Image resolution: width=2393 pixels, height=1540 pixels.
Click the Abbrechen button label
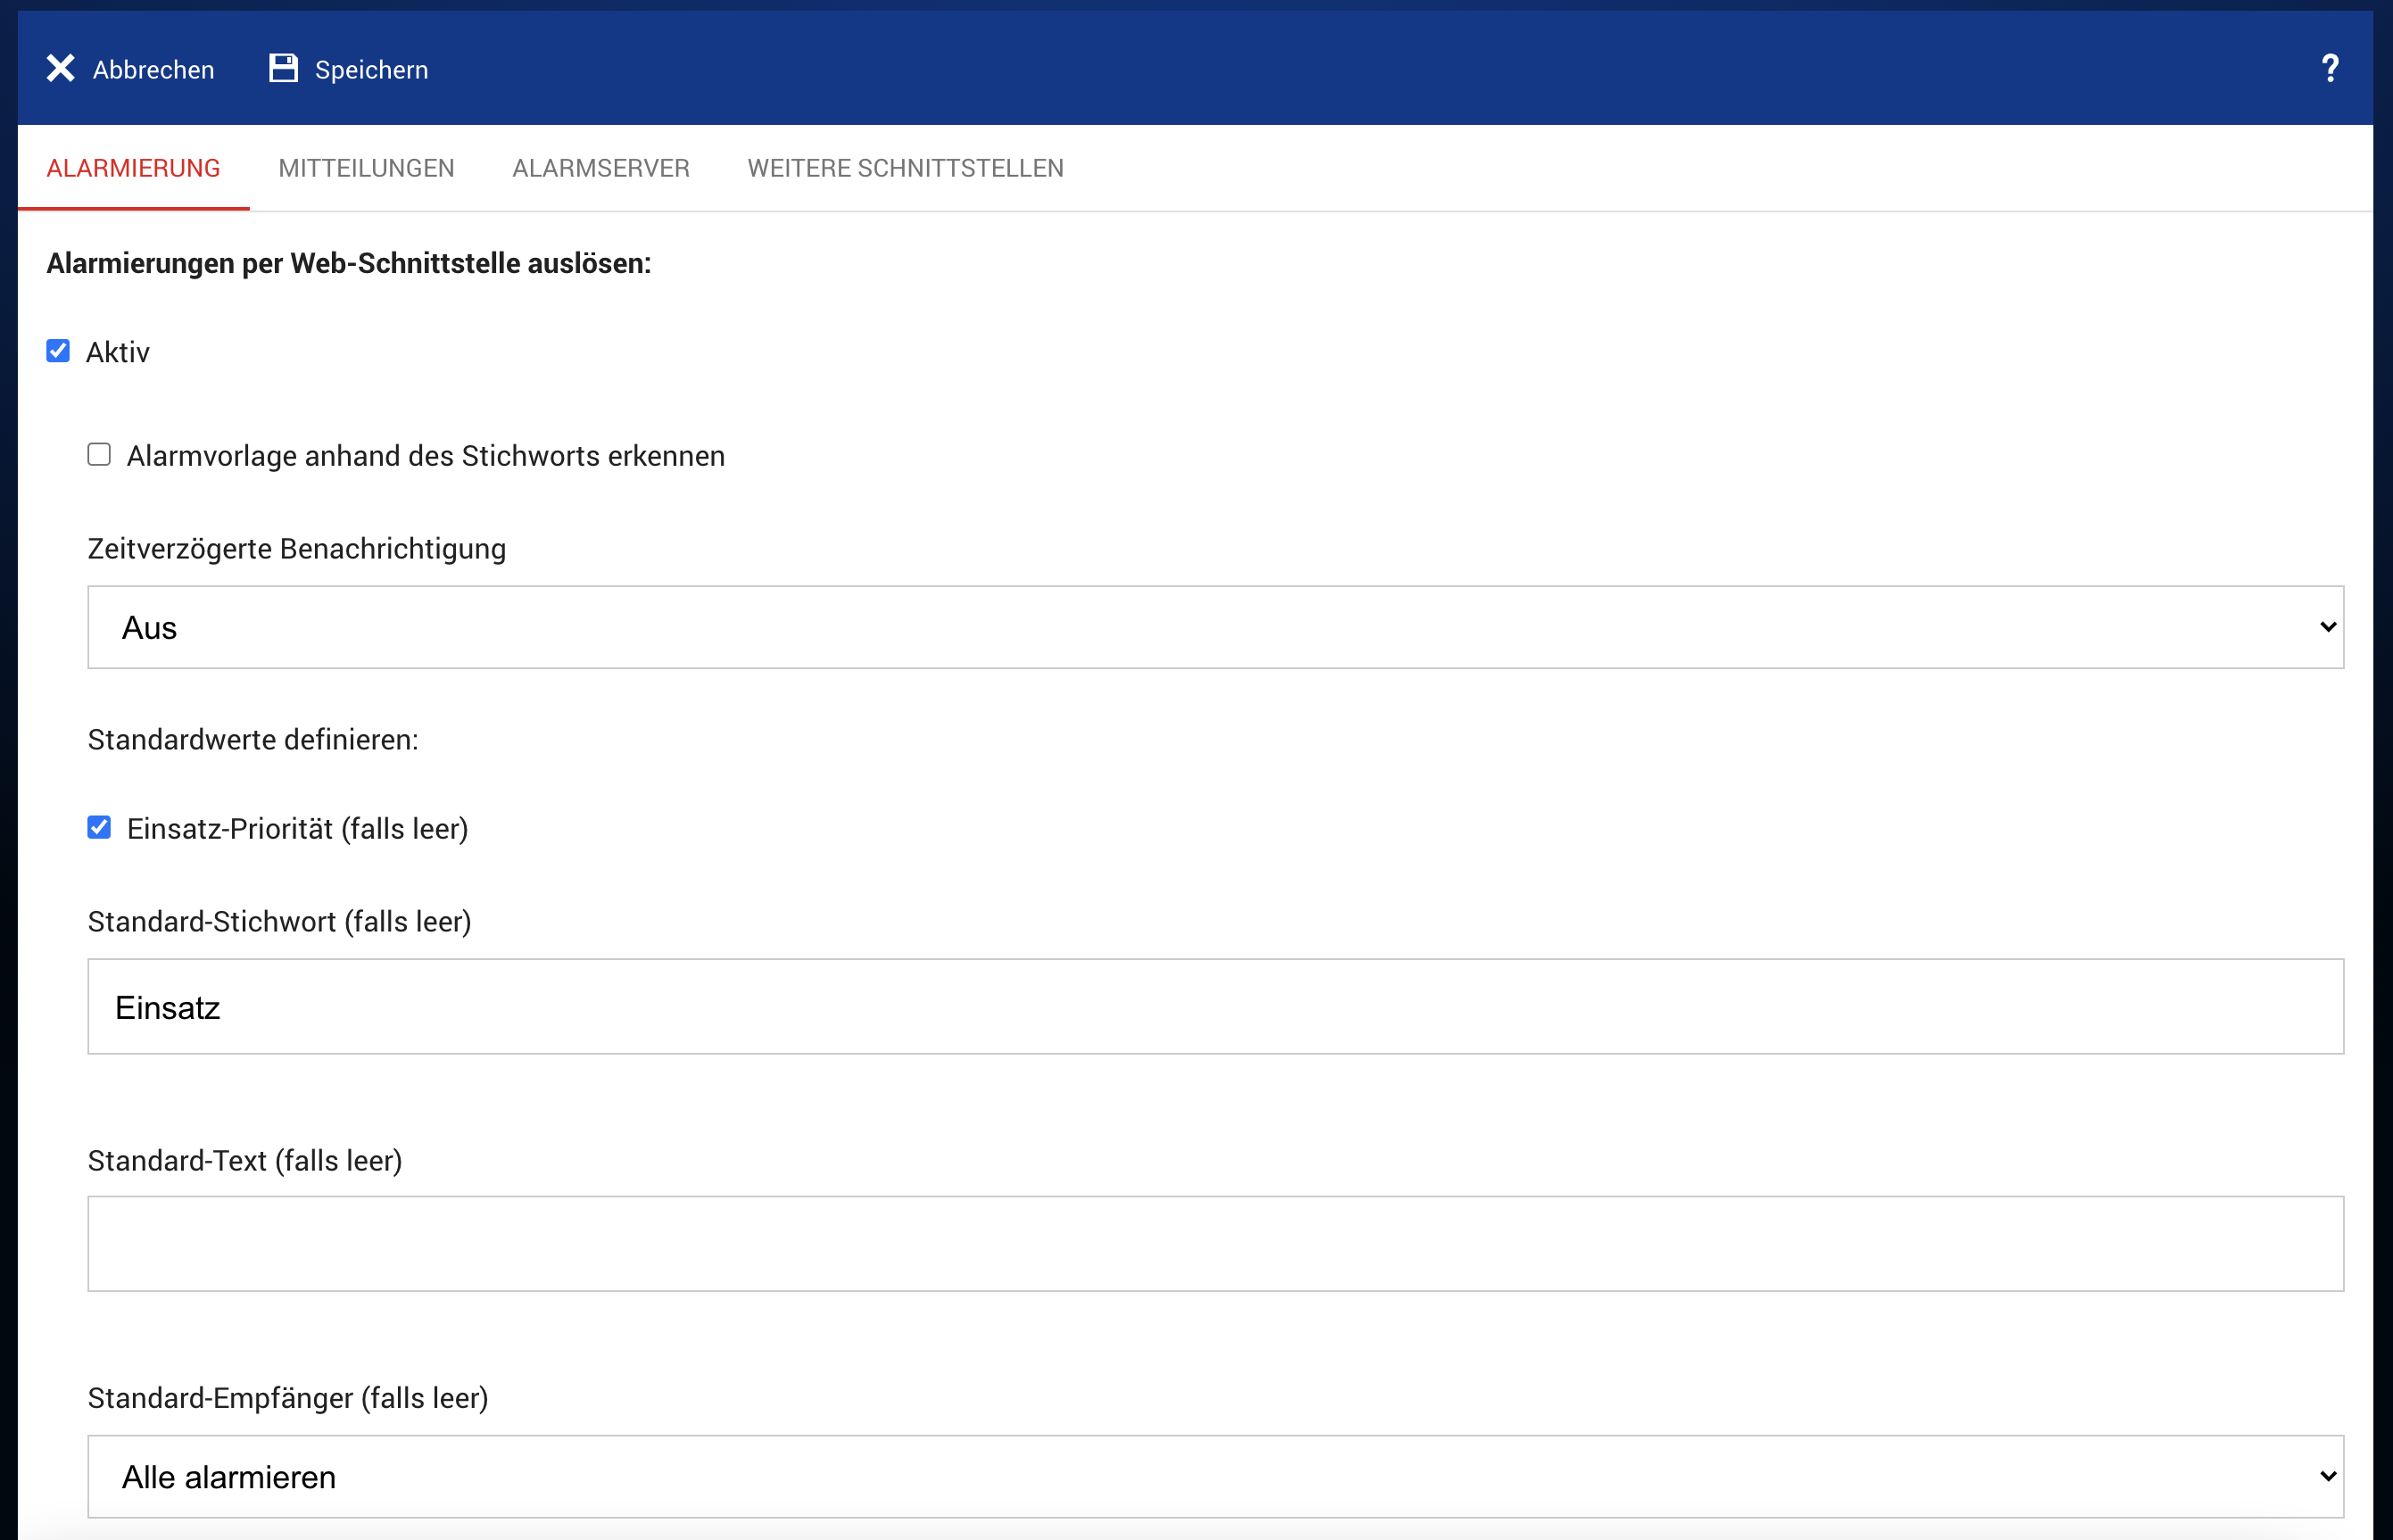tap(153, 70)
